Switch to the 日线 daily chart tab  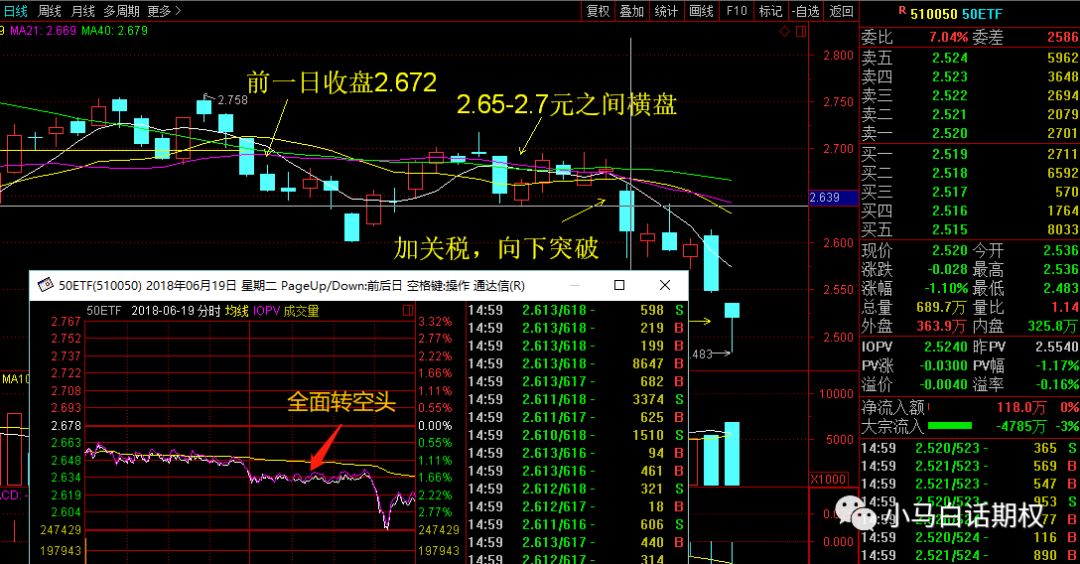[16, 11]
